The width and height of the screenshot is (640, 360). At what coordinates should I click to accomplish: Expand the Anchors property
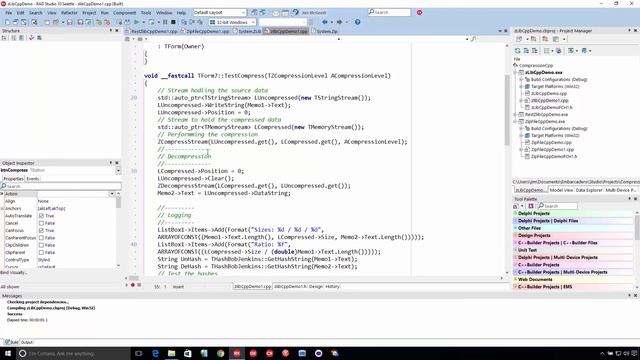click(2, 209)
